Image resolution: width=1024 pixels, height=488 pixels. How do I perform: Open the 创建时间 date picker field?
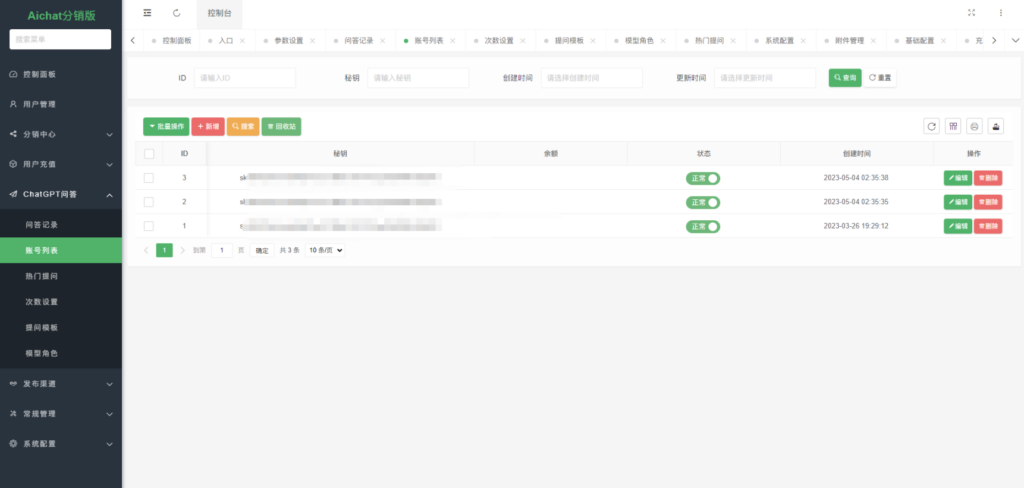pos(592,78)
